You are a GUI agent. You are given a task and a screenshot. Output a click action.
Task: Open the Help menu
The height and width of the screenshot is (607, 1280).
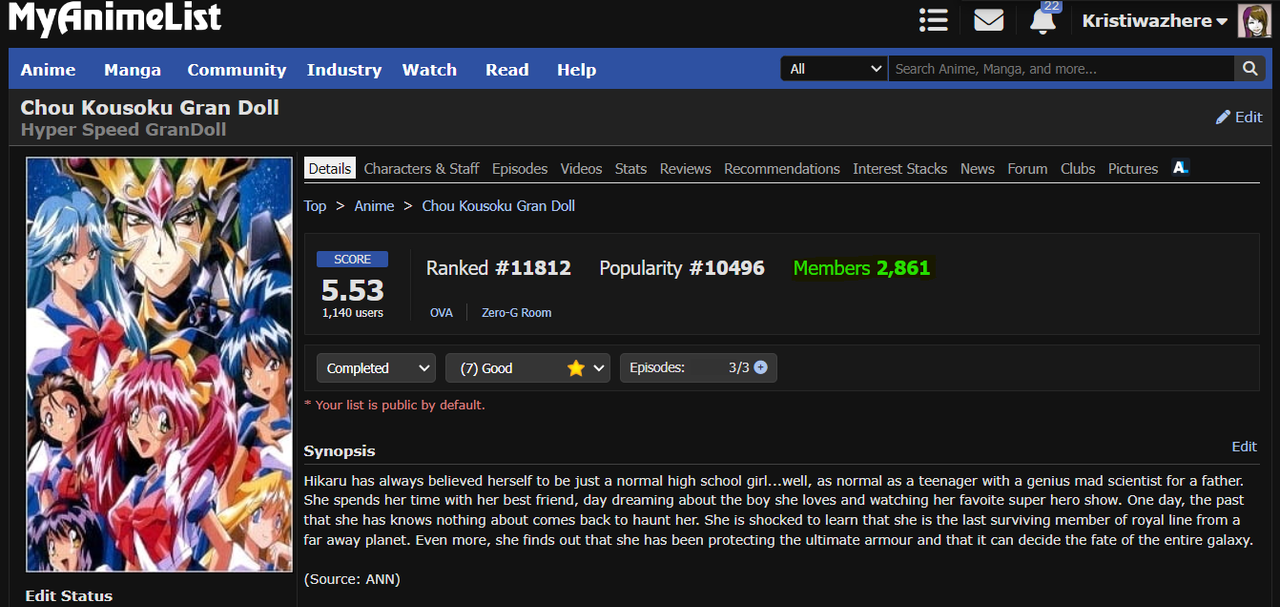tap(576, 69)
